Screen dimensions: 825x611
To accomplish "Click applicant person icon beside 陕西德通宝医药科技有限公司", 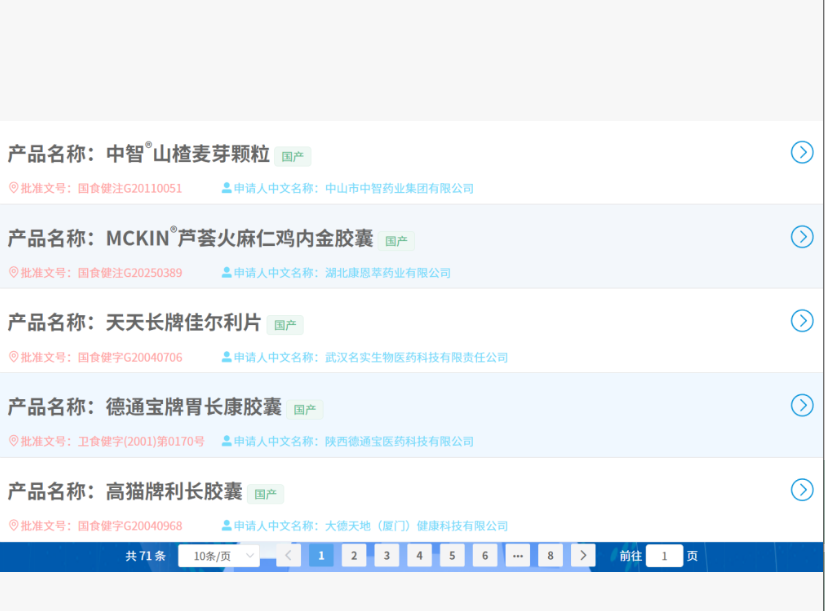I will point(227,441).
